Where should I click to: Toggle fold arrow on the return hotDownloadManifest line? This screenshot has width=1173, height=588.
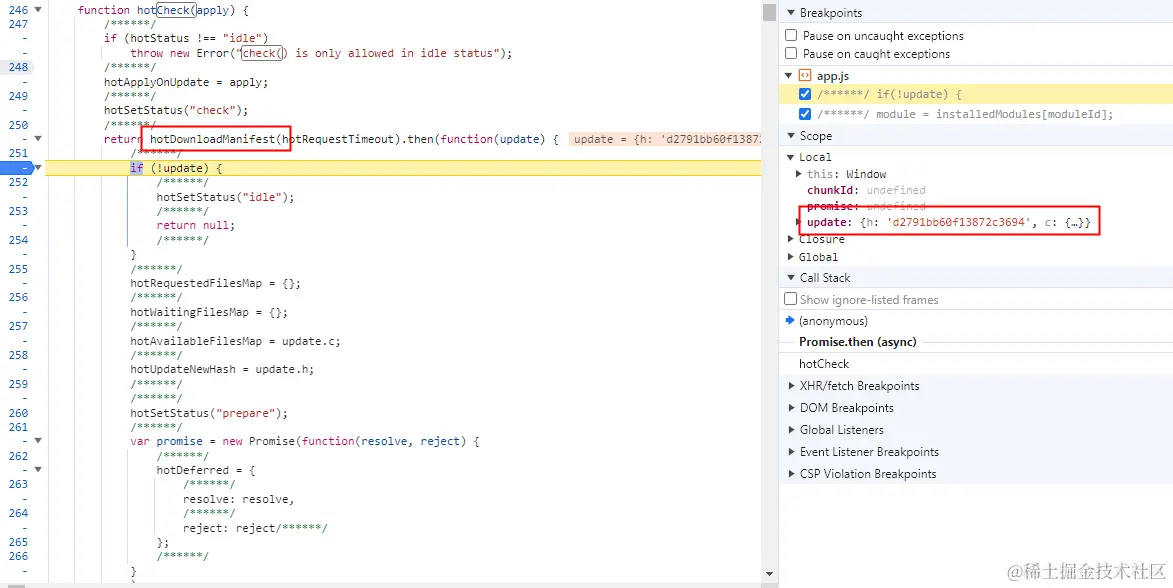[x=38, y=139]
